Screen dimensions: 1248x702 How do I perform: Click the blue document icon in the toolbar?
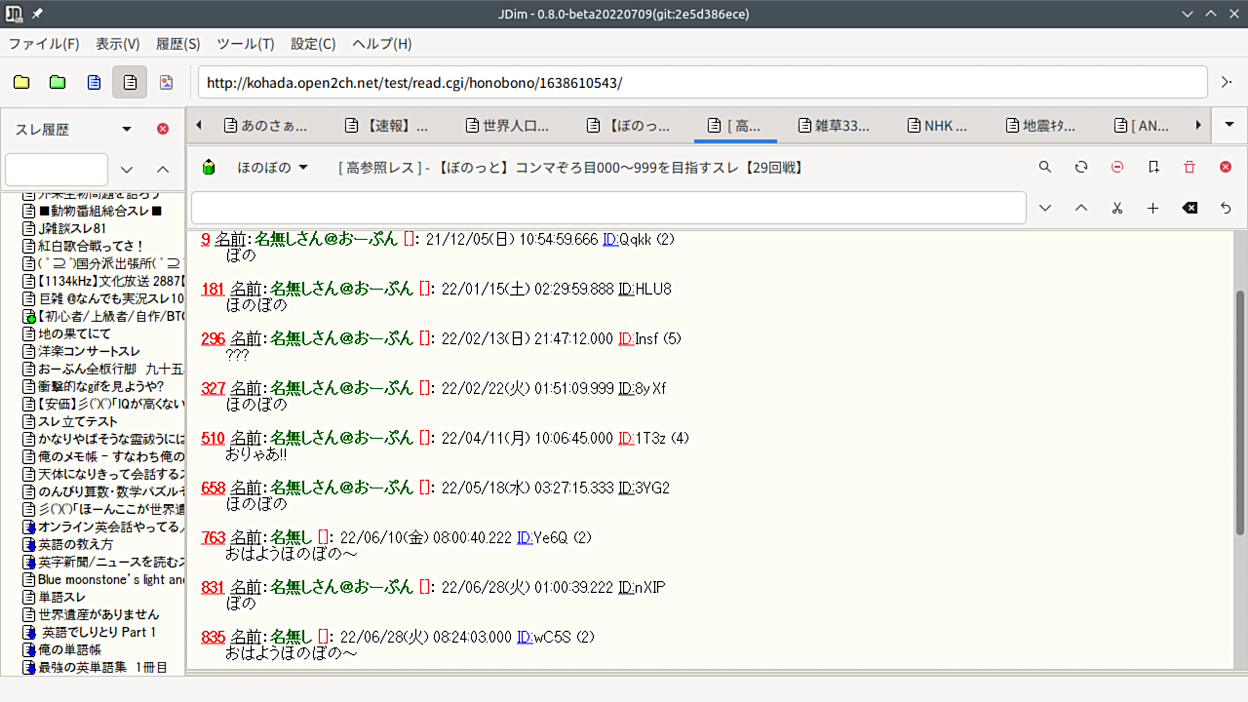pos(94,82)
